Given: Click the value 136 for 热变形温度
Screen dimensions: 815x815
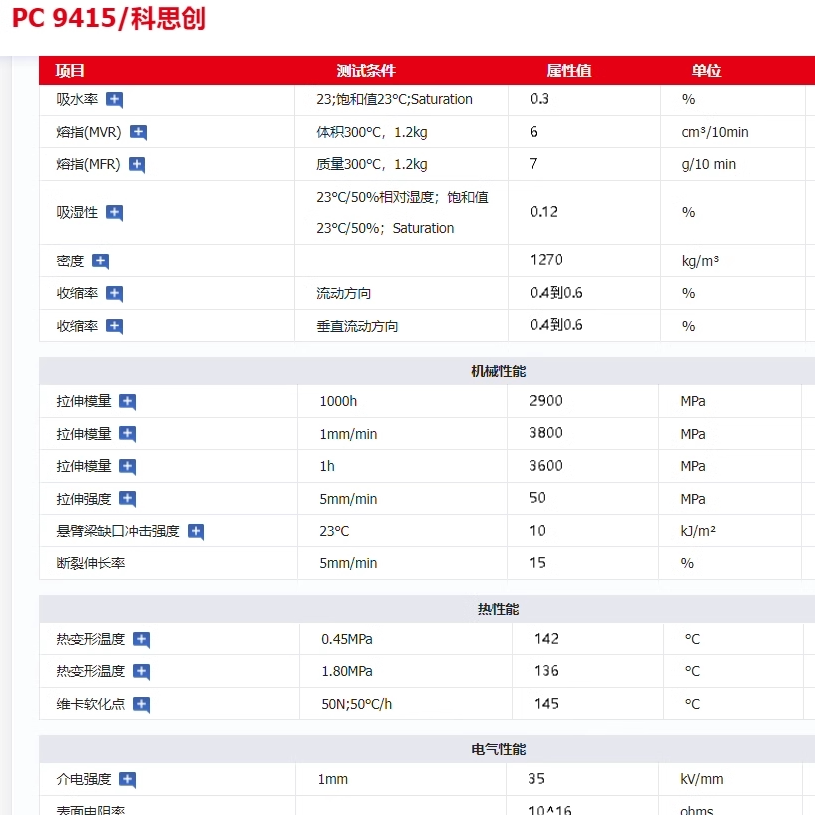Looking at the screenshot, I should click(x=546, y=671).
